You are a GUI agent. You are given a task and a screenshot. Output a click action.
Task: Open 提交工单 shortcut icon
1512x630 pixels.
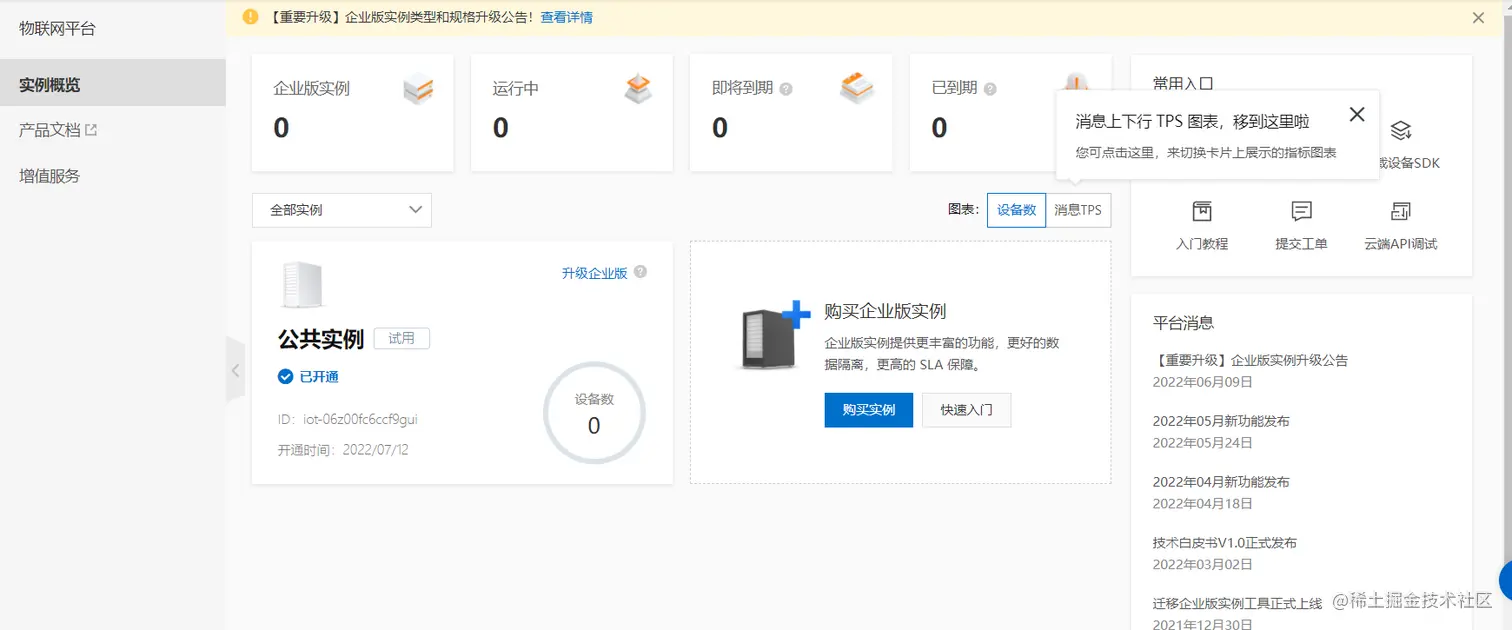[1301, 211]
